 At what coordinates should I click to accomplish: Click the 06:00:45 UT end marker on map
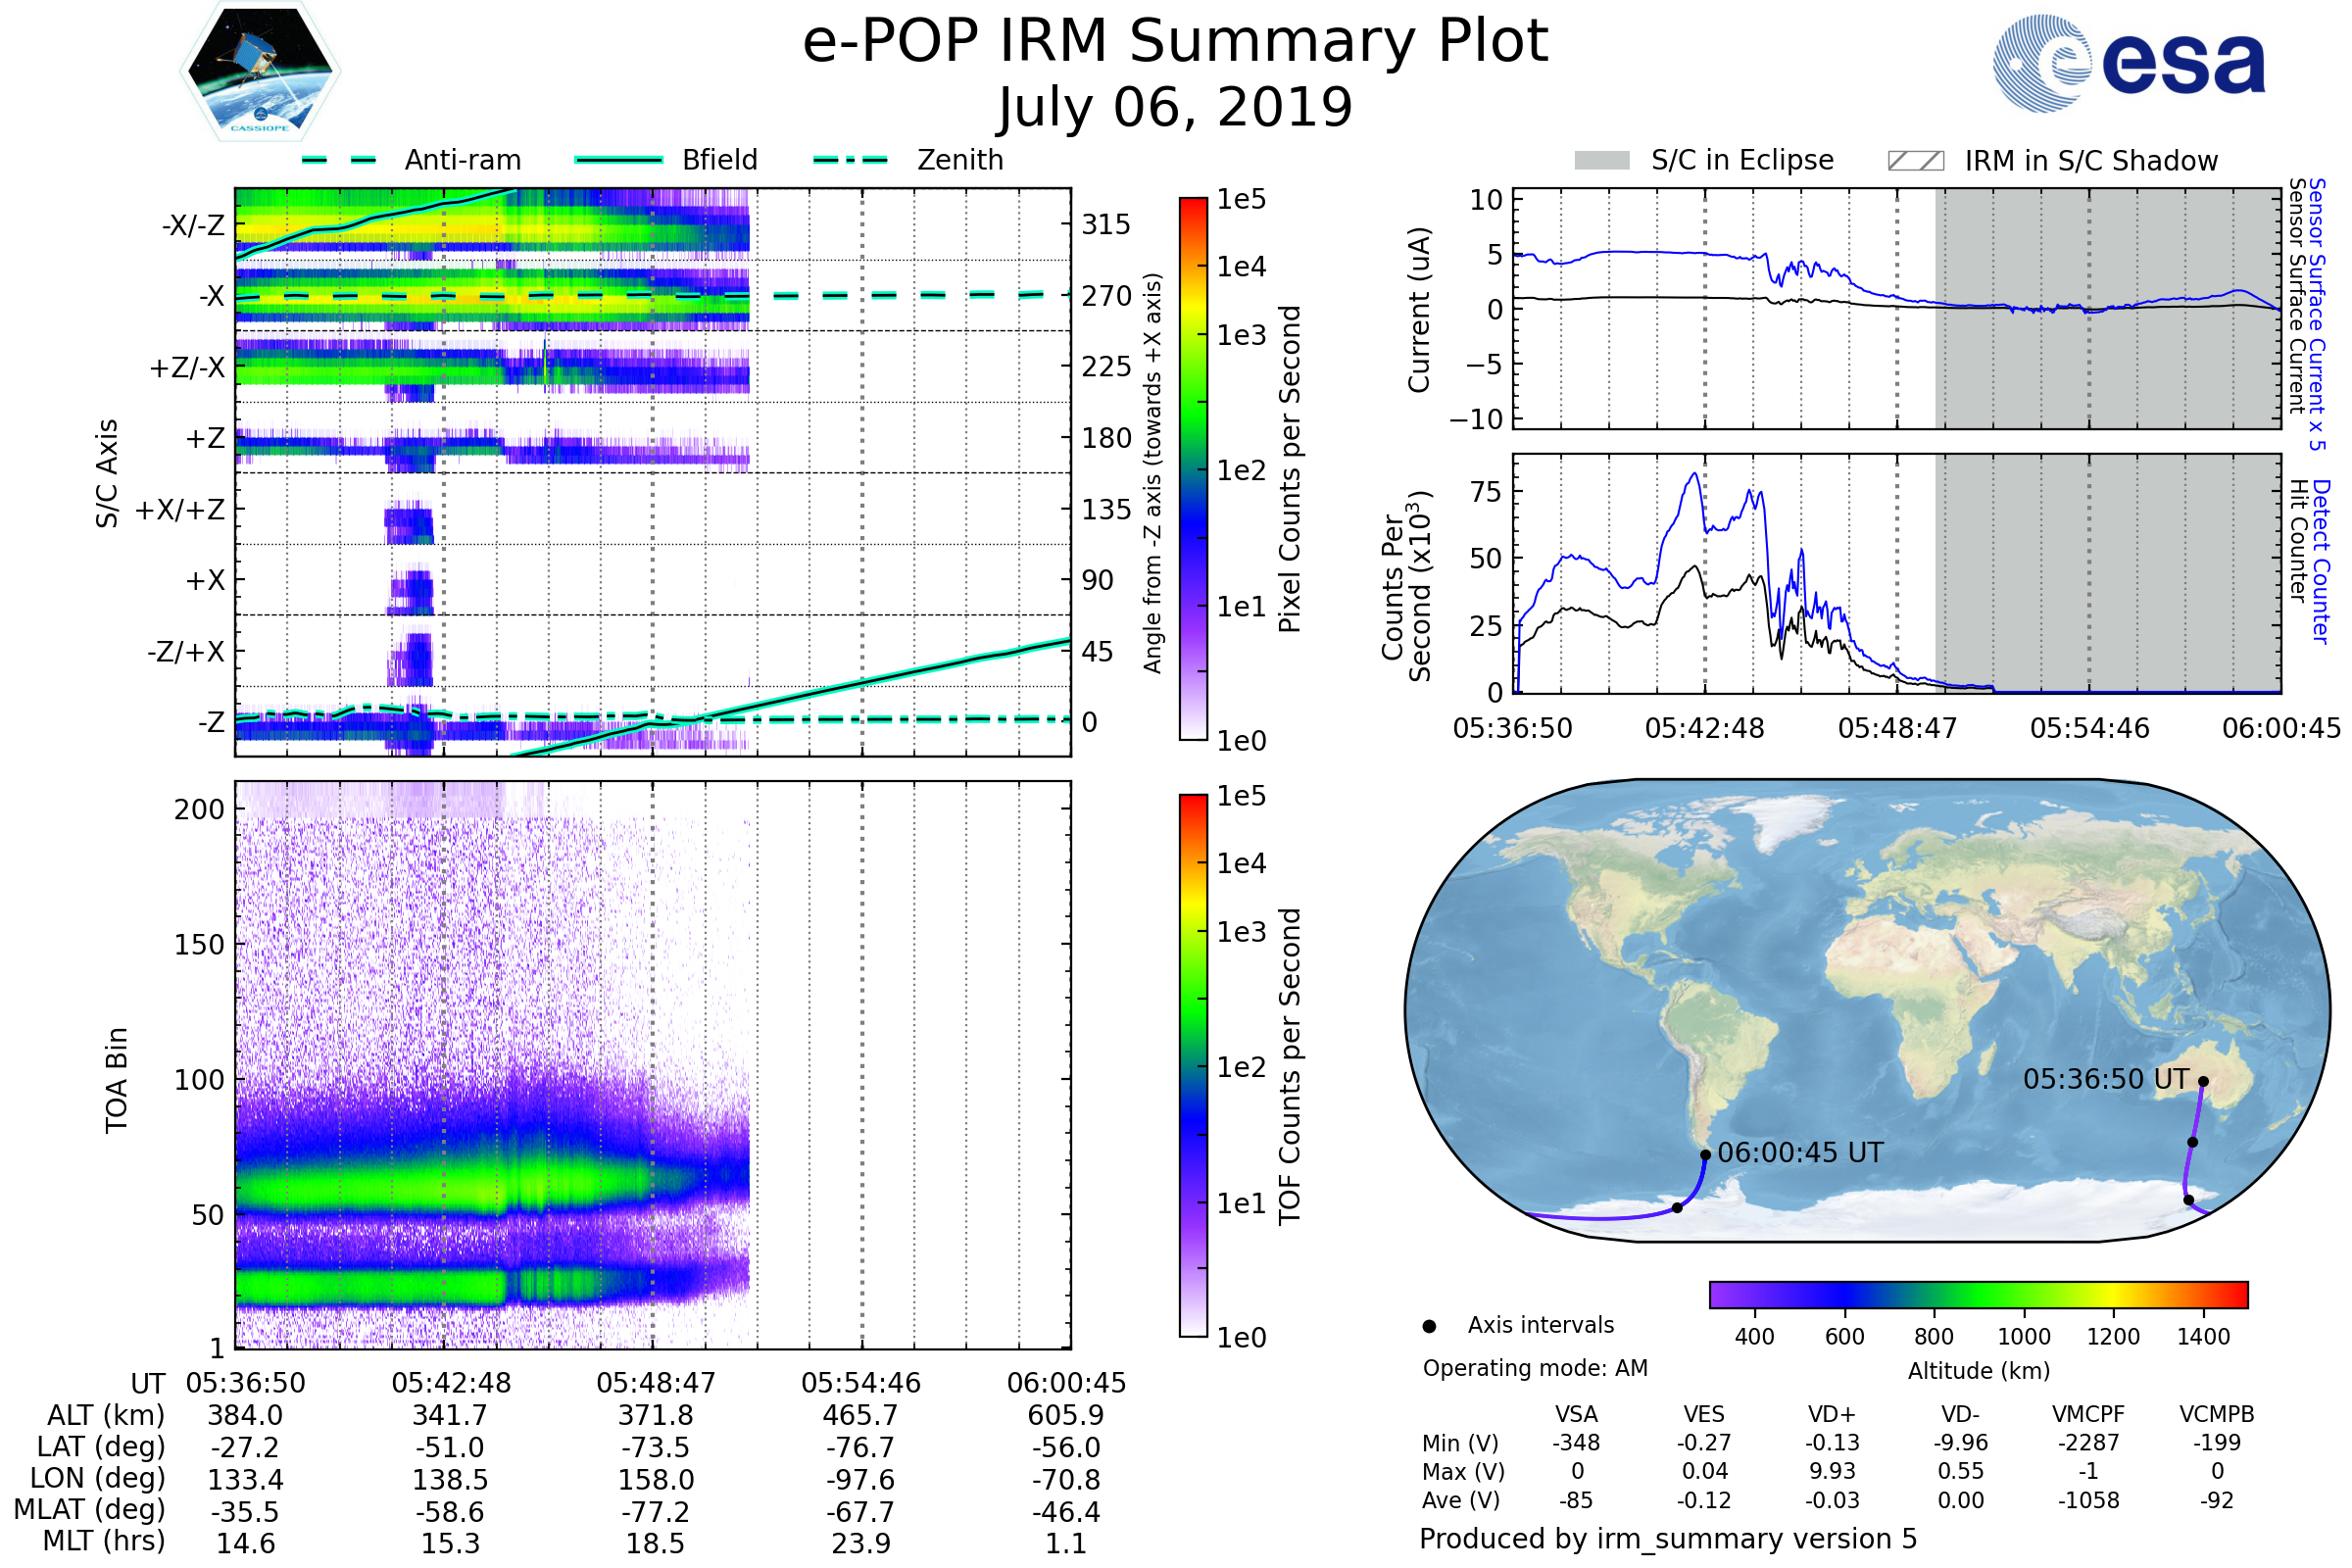pos(1705,1155)
